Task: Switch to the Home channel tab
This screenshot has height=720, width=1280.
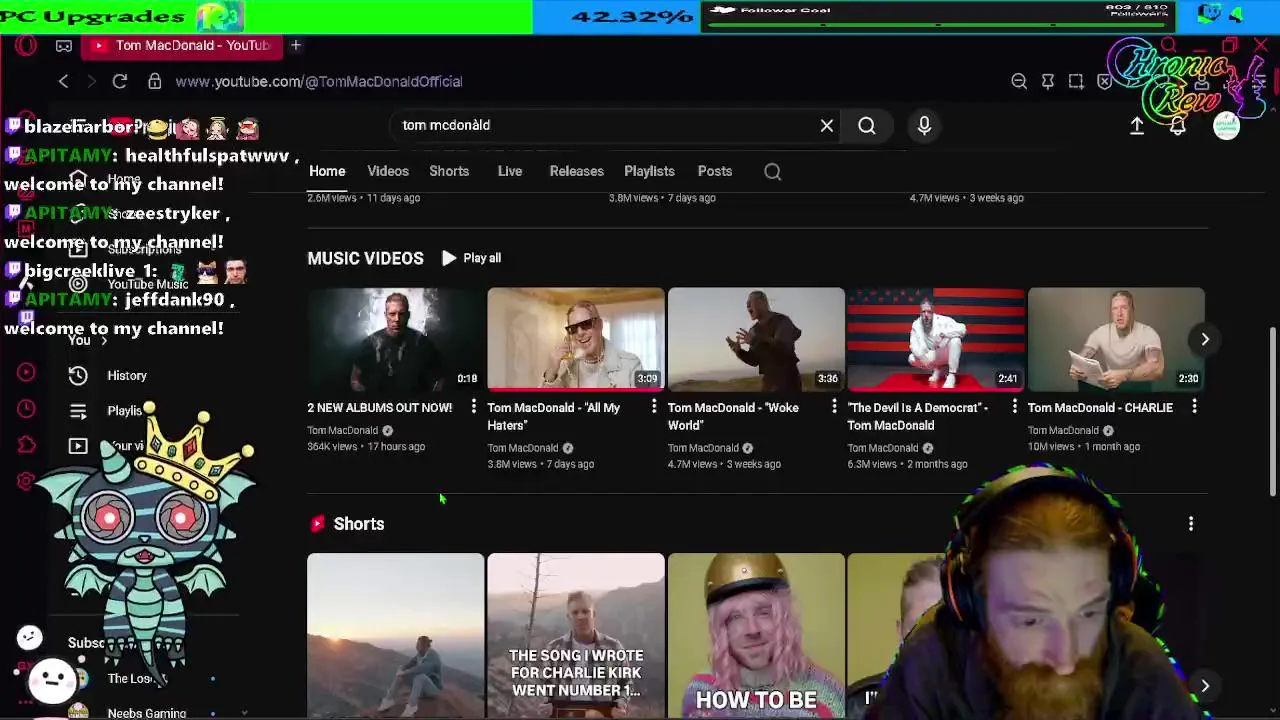Action: [327, 171]
